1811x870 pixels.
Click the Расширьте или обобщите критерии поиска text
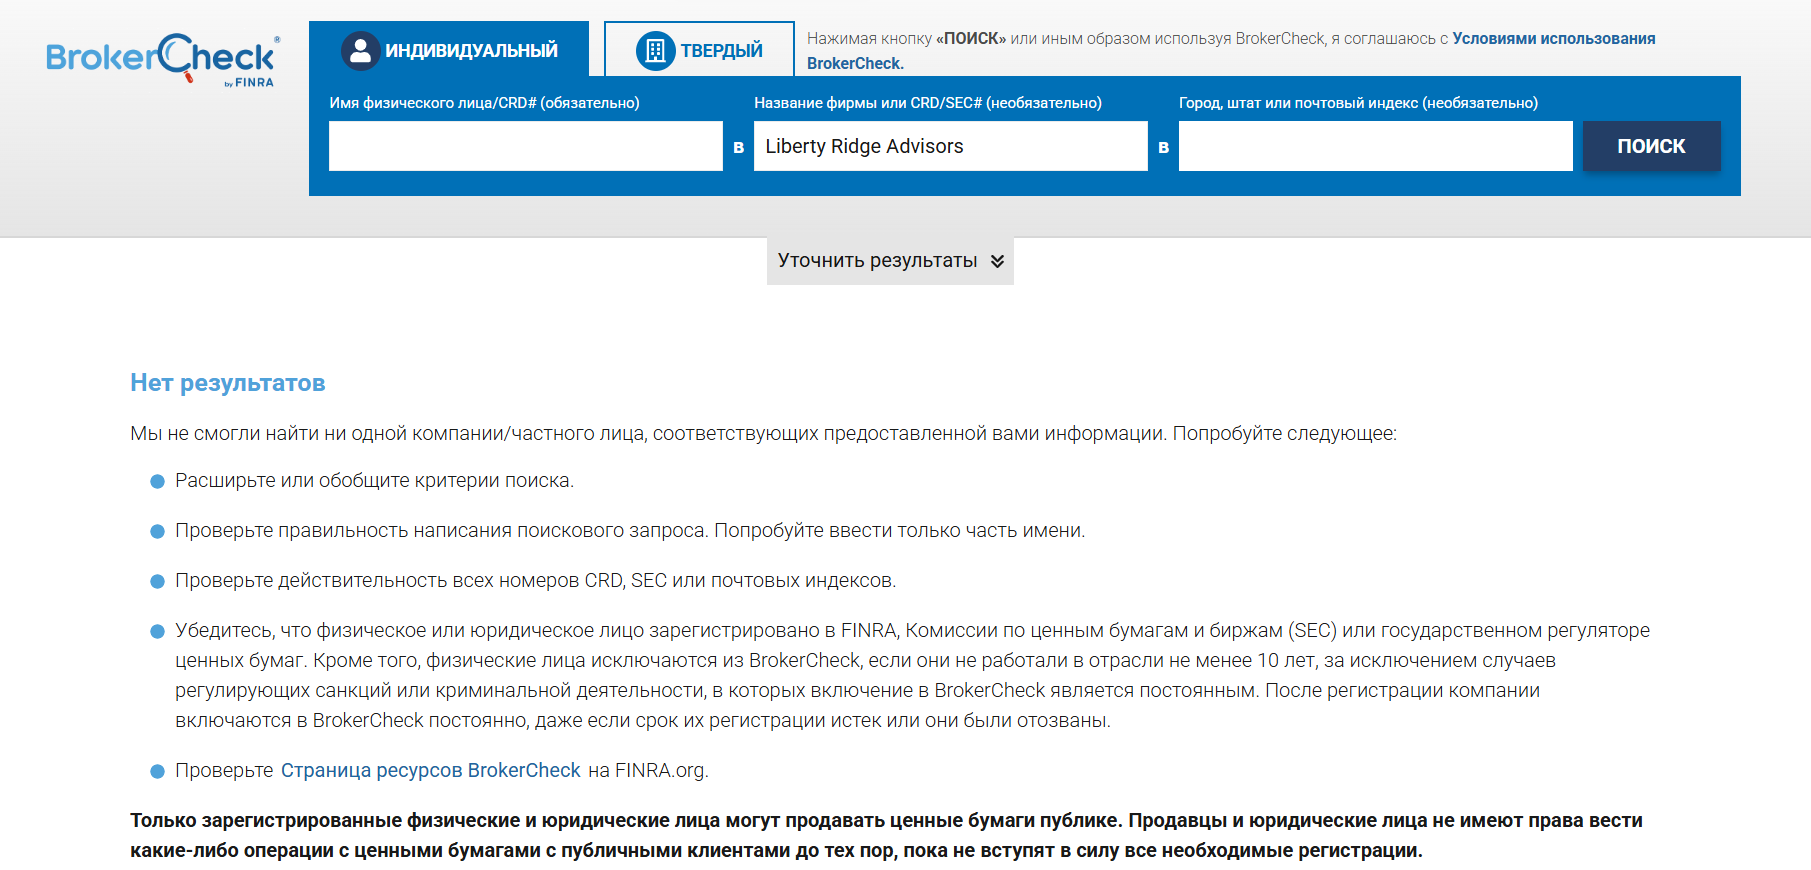(374, 480)
